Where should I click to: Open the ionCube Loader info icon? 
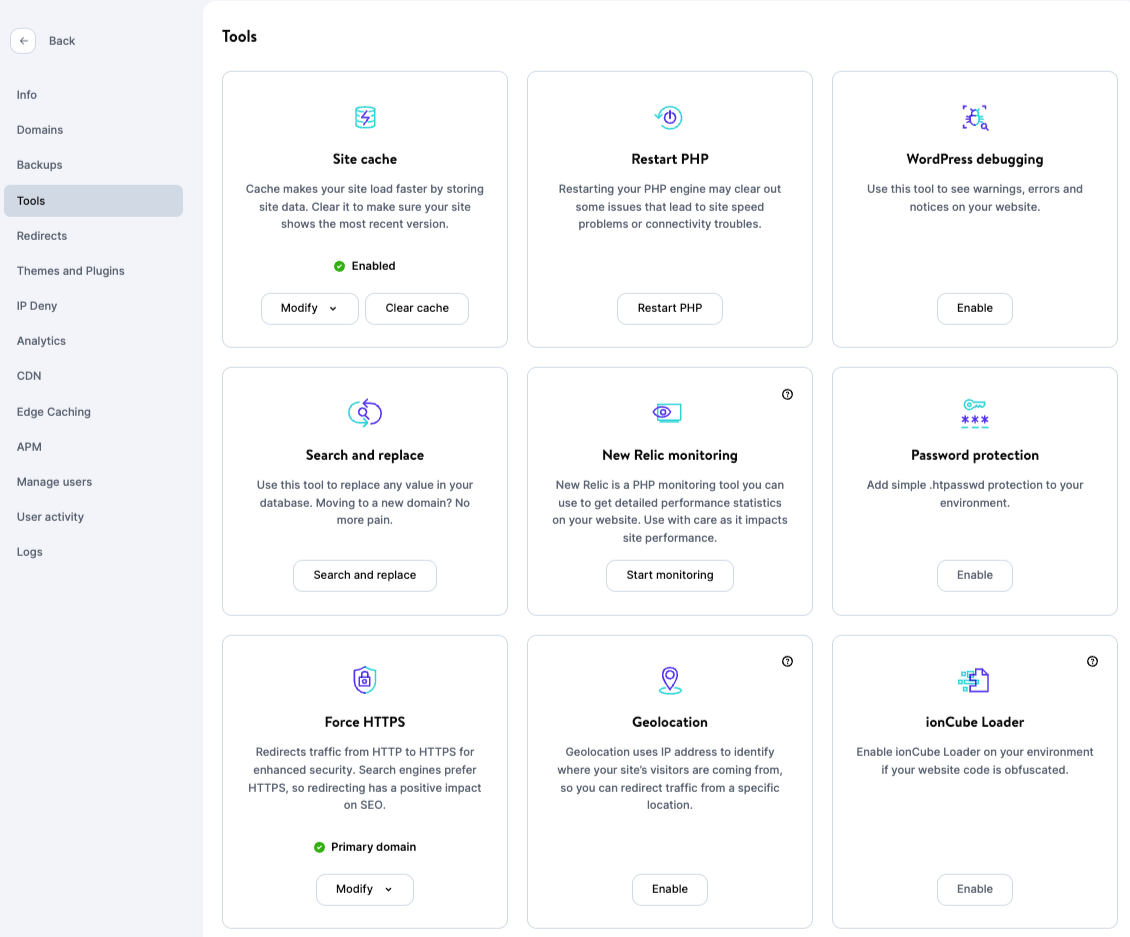1092,661
